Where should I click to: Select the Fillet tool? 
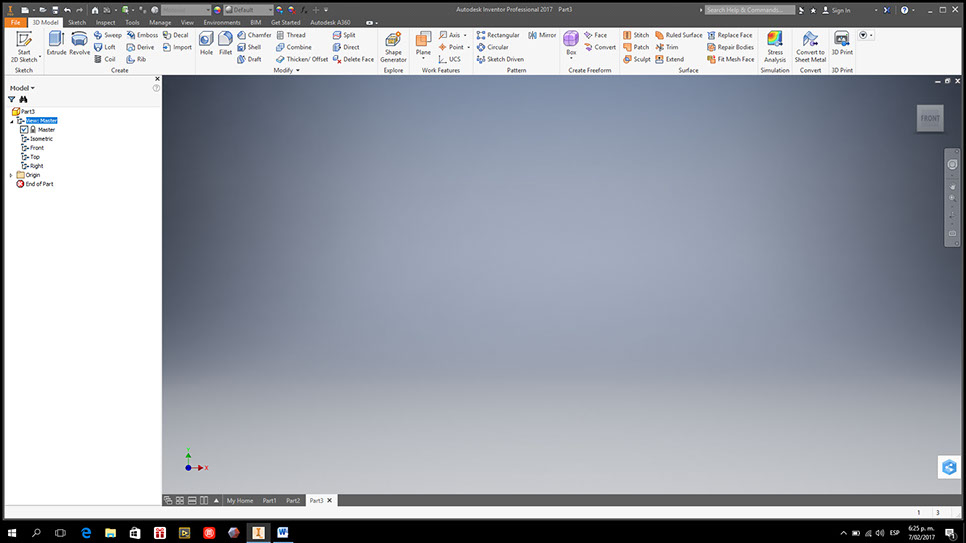click(x=225, y=44)
